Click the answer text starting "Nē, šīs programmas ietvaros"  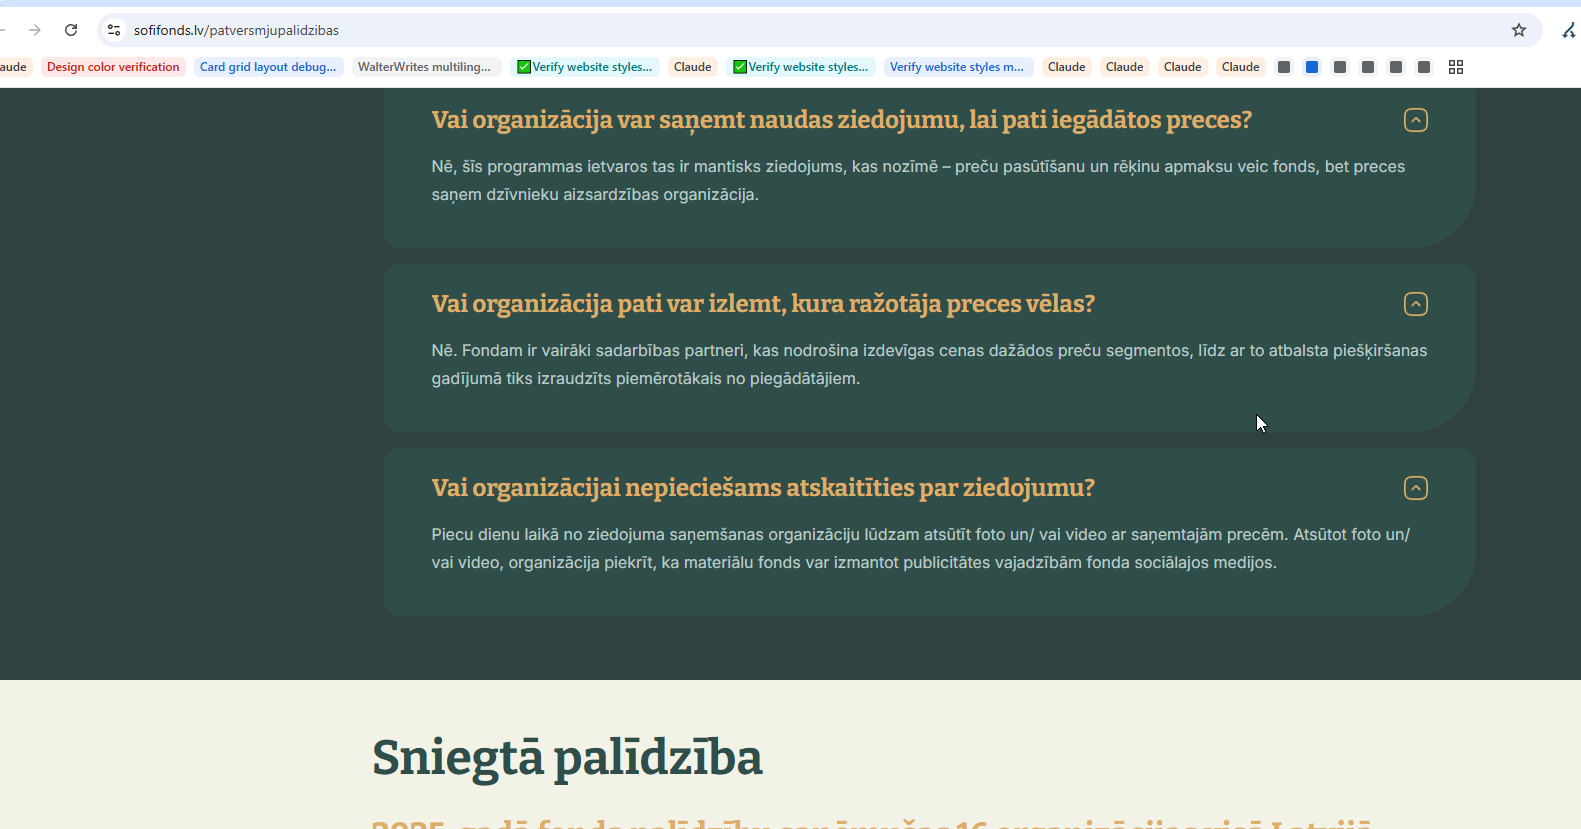[x=918, y=181]
